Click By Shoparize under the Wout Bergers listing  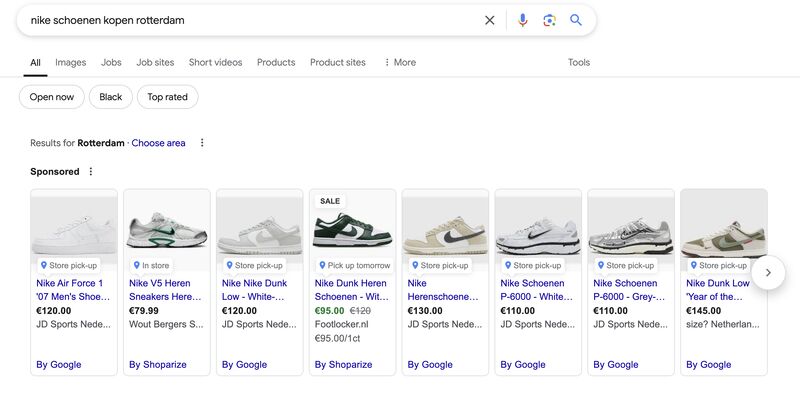158,365
